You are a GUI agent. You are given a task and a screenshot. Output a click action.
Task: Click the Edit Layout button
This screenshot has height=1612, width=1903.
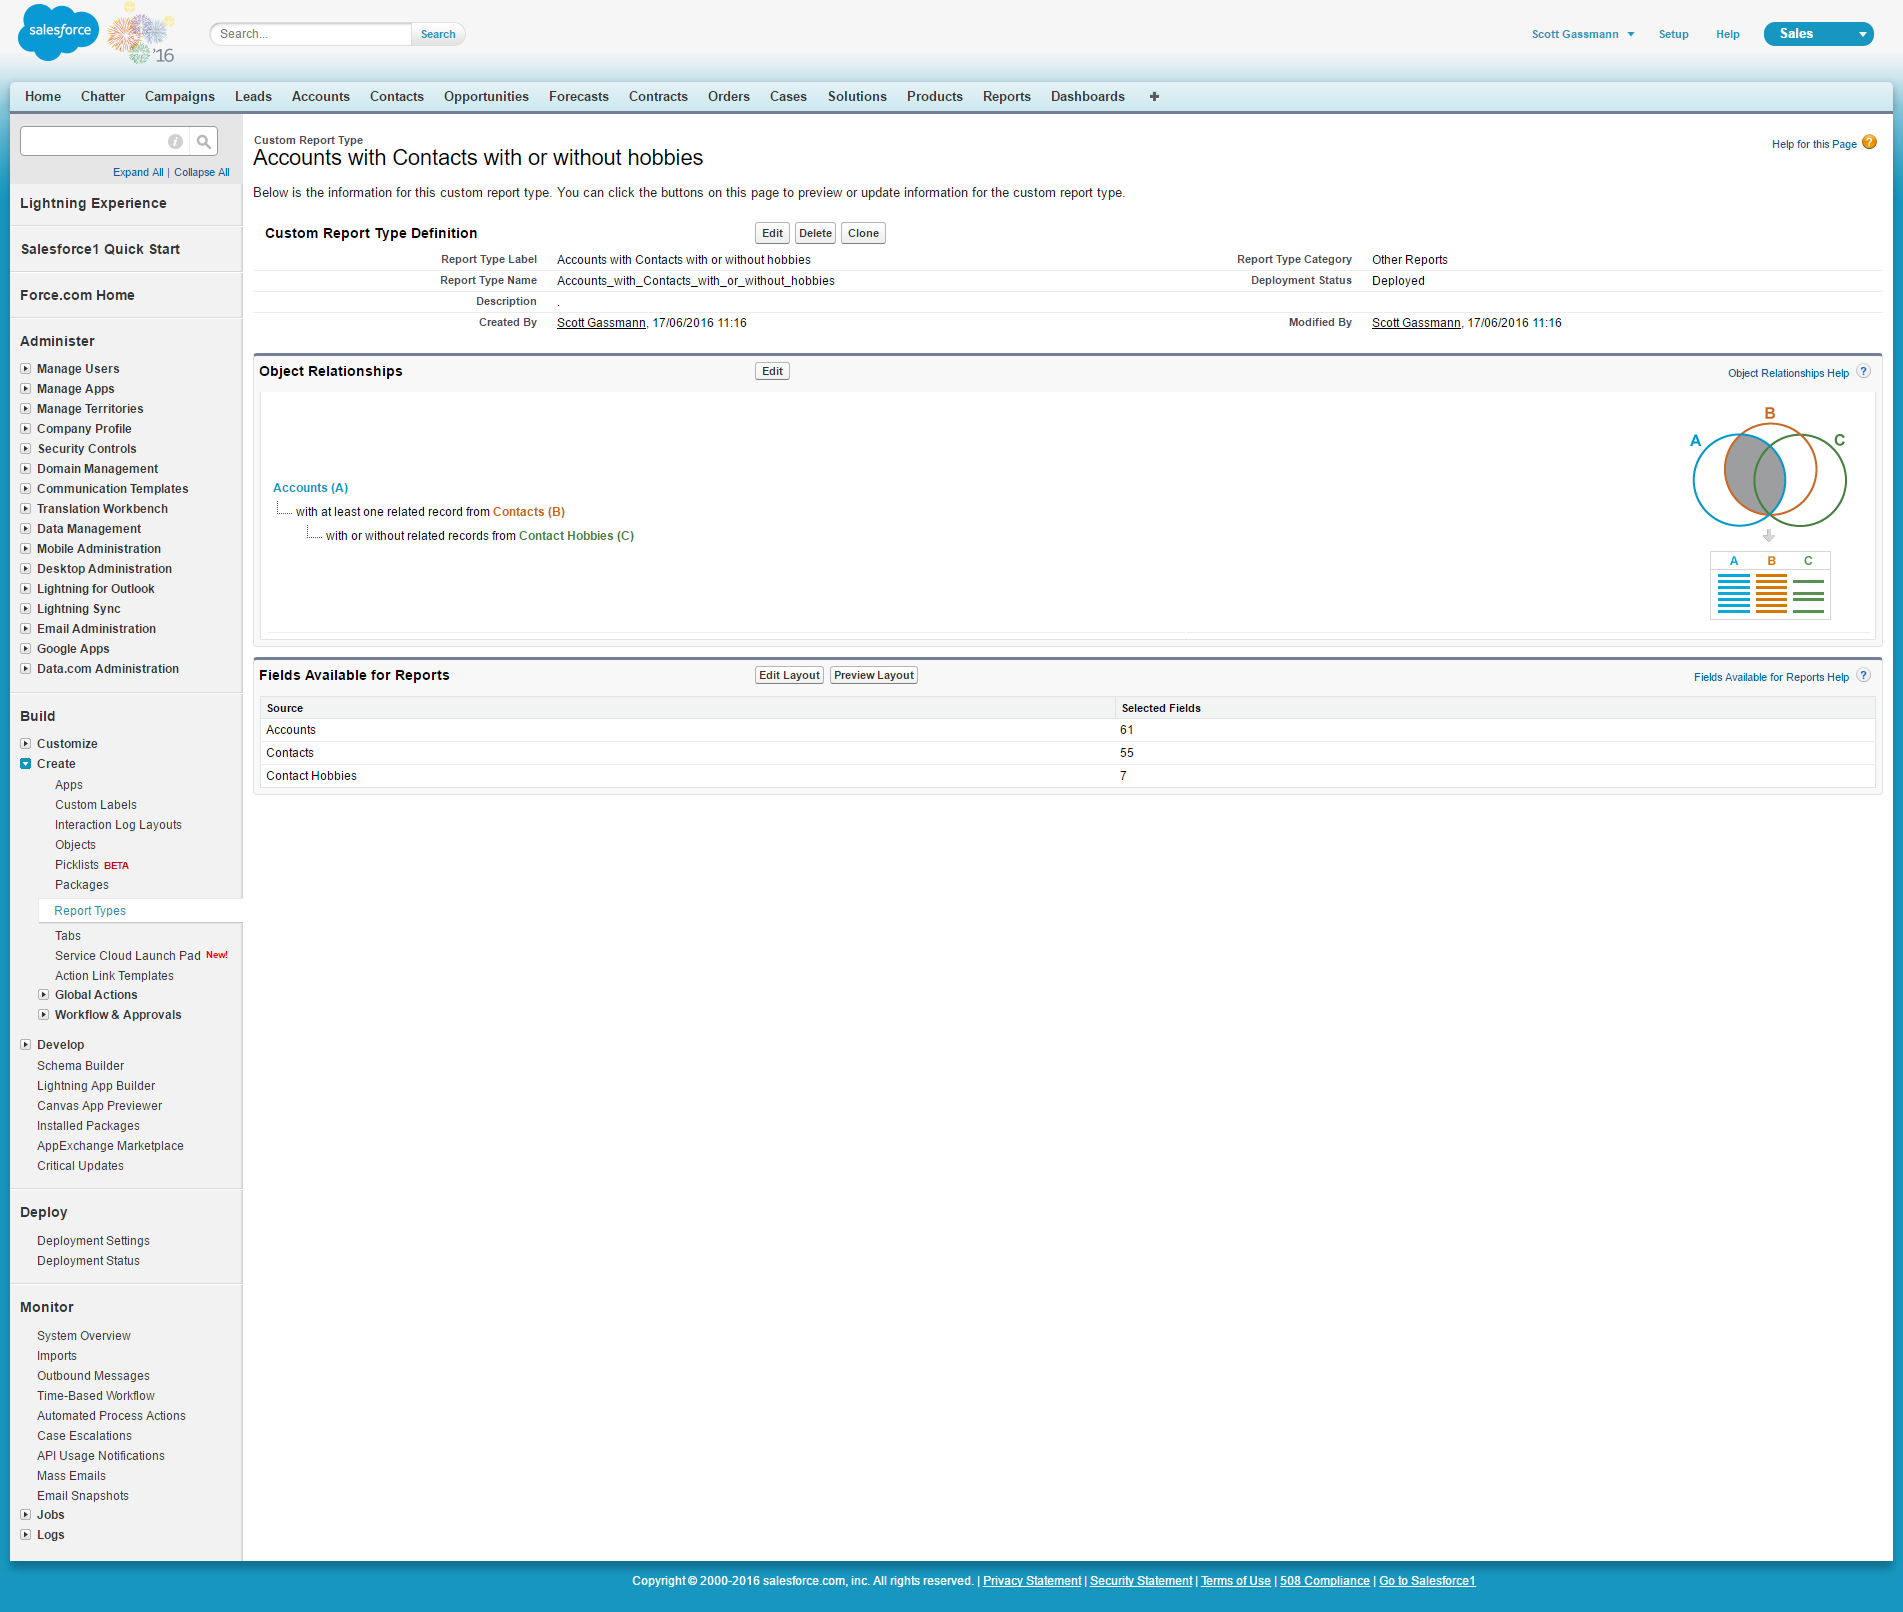click(789, 676)
